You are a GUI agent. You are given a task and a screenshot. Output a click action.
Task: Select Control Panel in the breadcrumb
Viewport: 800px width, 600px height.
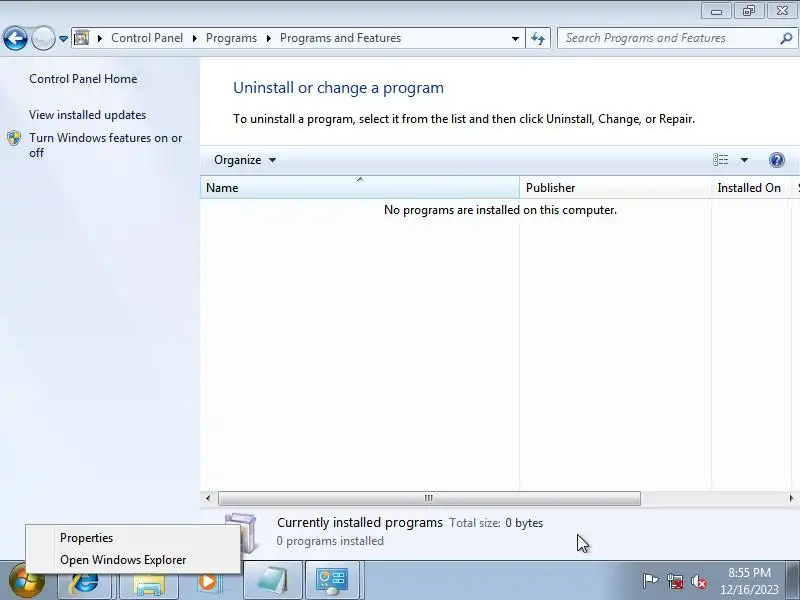coord(147,38)
